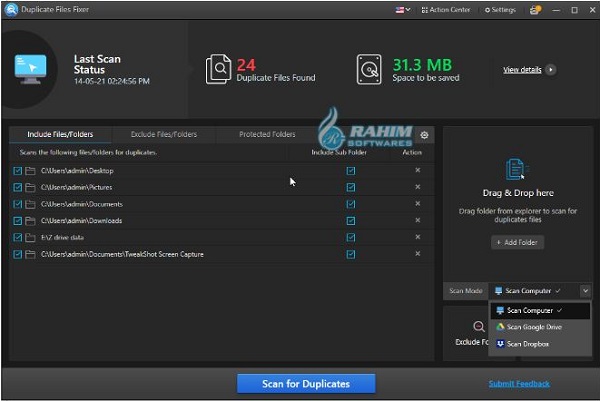600x401 pixels.
Task: Remove the Pictures folder with X
Action: [x=417, y=187]
